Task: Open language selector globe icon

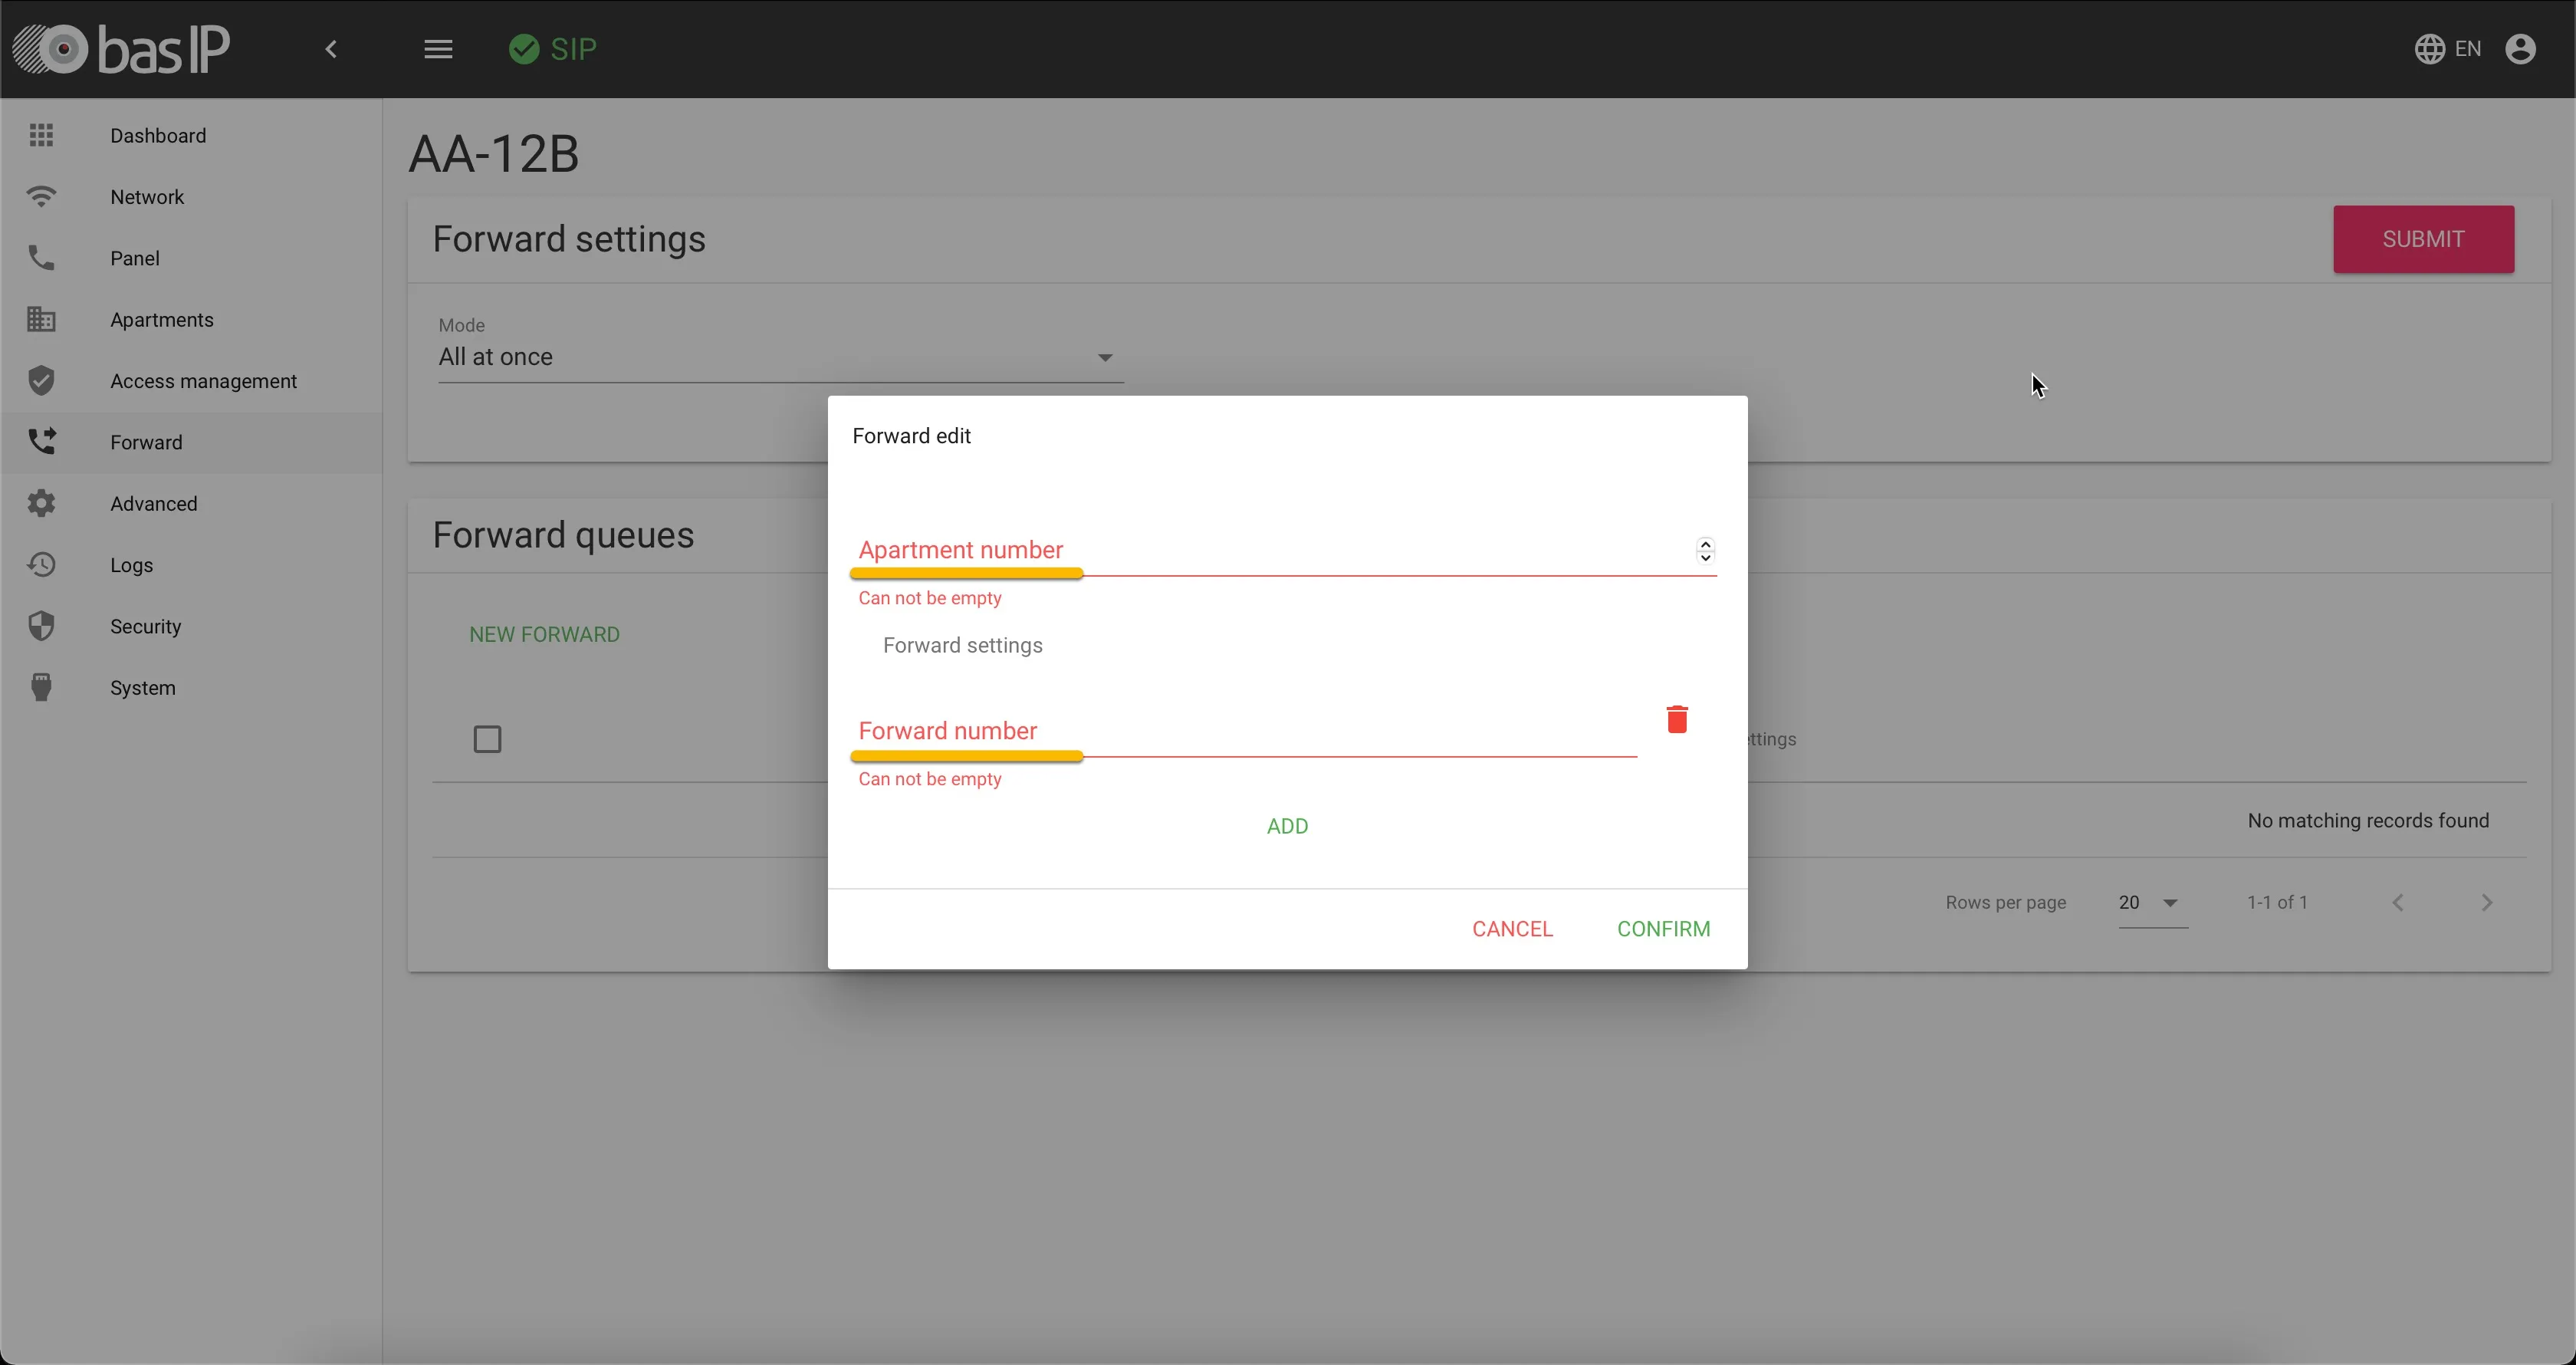Action: pos(2430,49)
